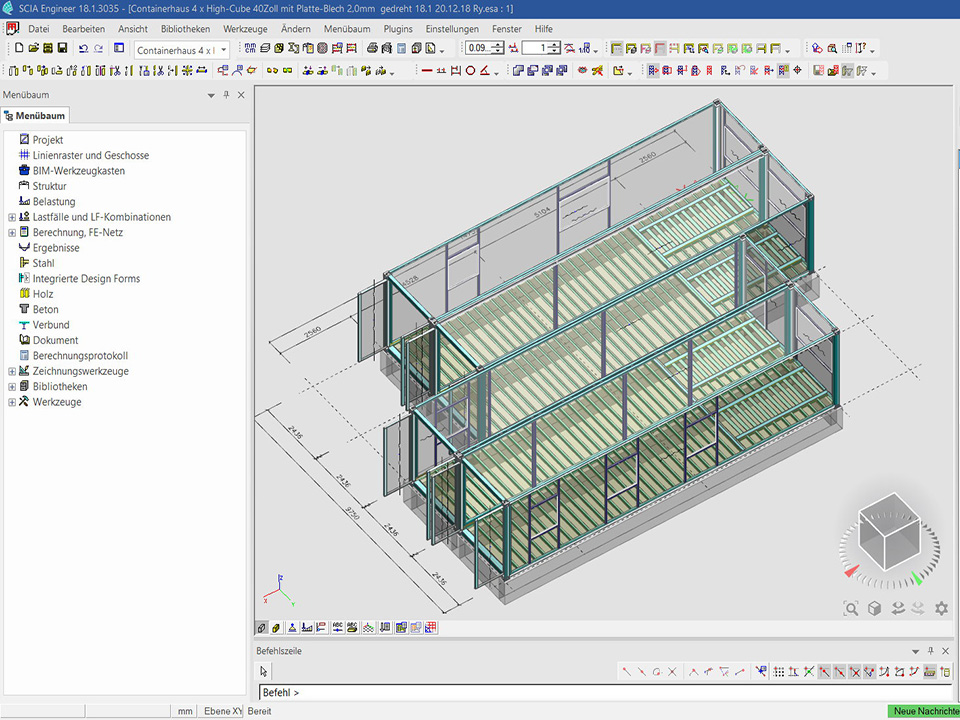Toggle the dot grid snap button
960x720 pixels.
[x=779, y=672]
